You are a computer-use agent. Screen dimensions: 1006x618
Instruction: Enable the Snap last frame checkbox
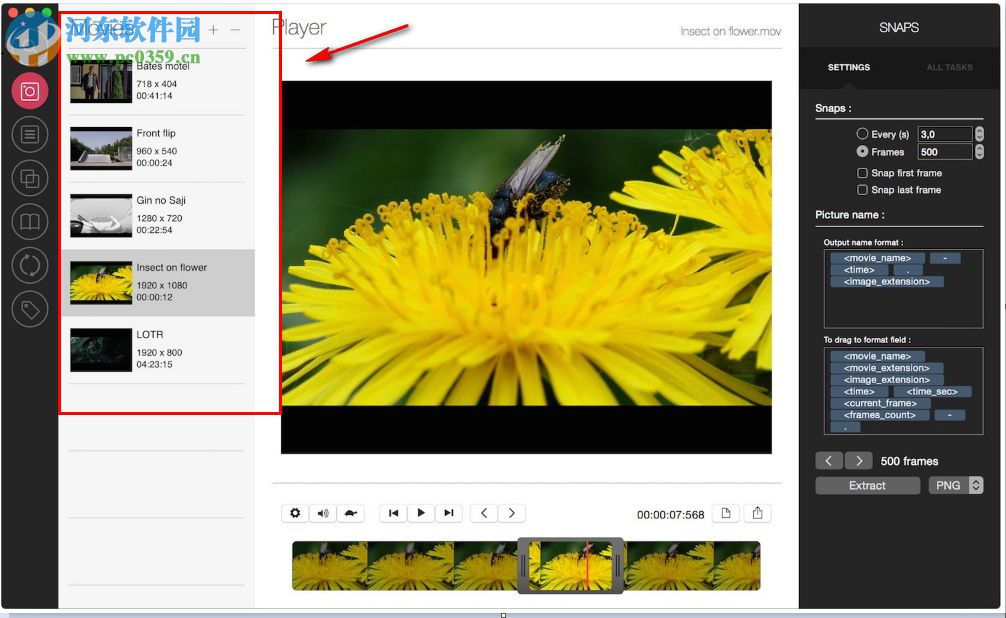862,189
